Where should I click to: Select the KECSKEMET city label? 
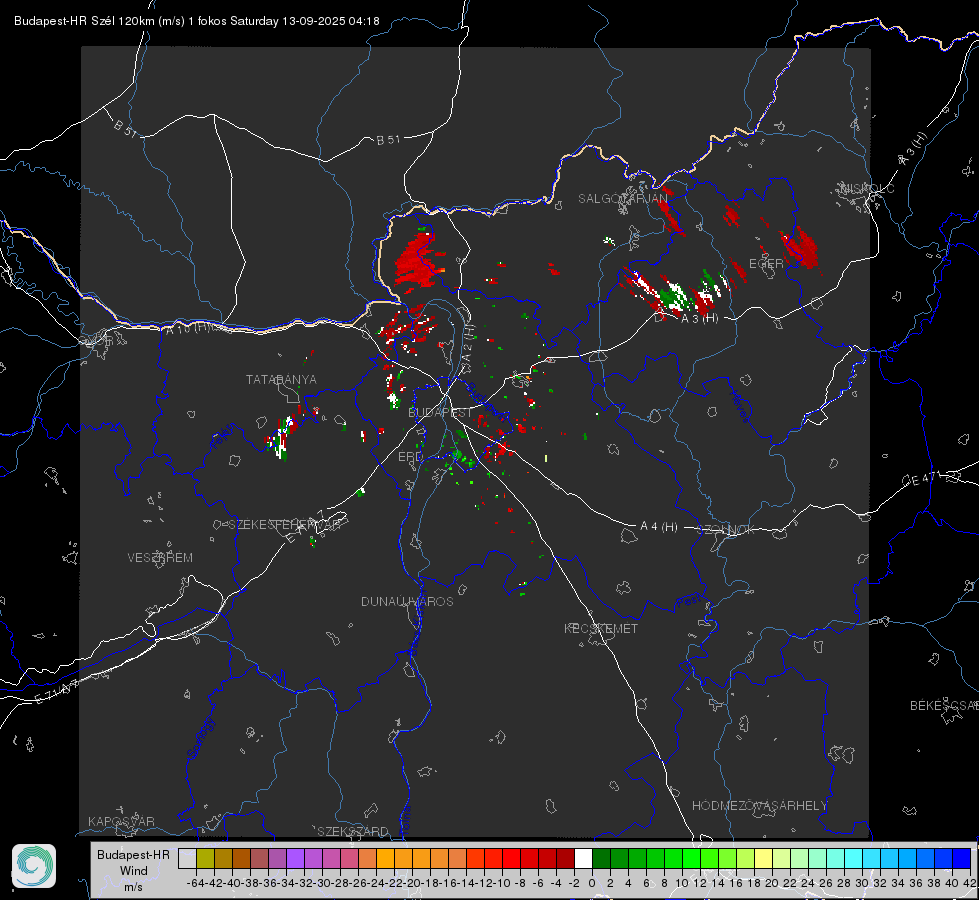pyautogui.click(x=601, y=629)
